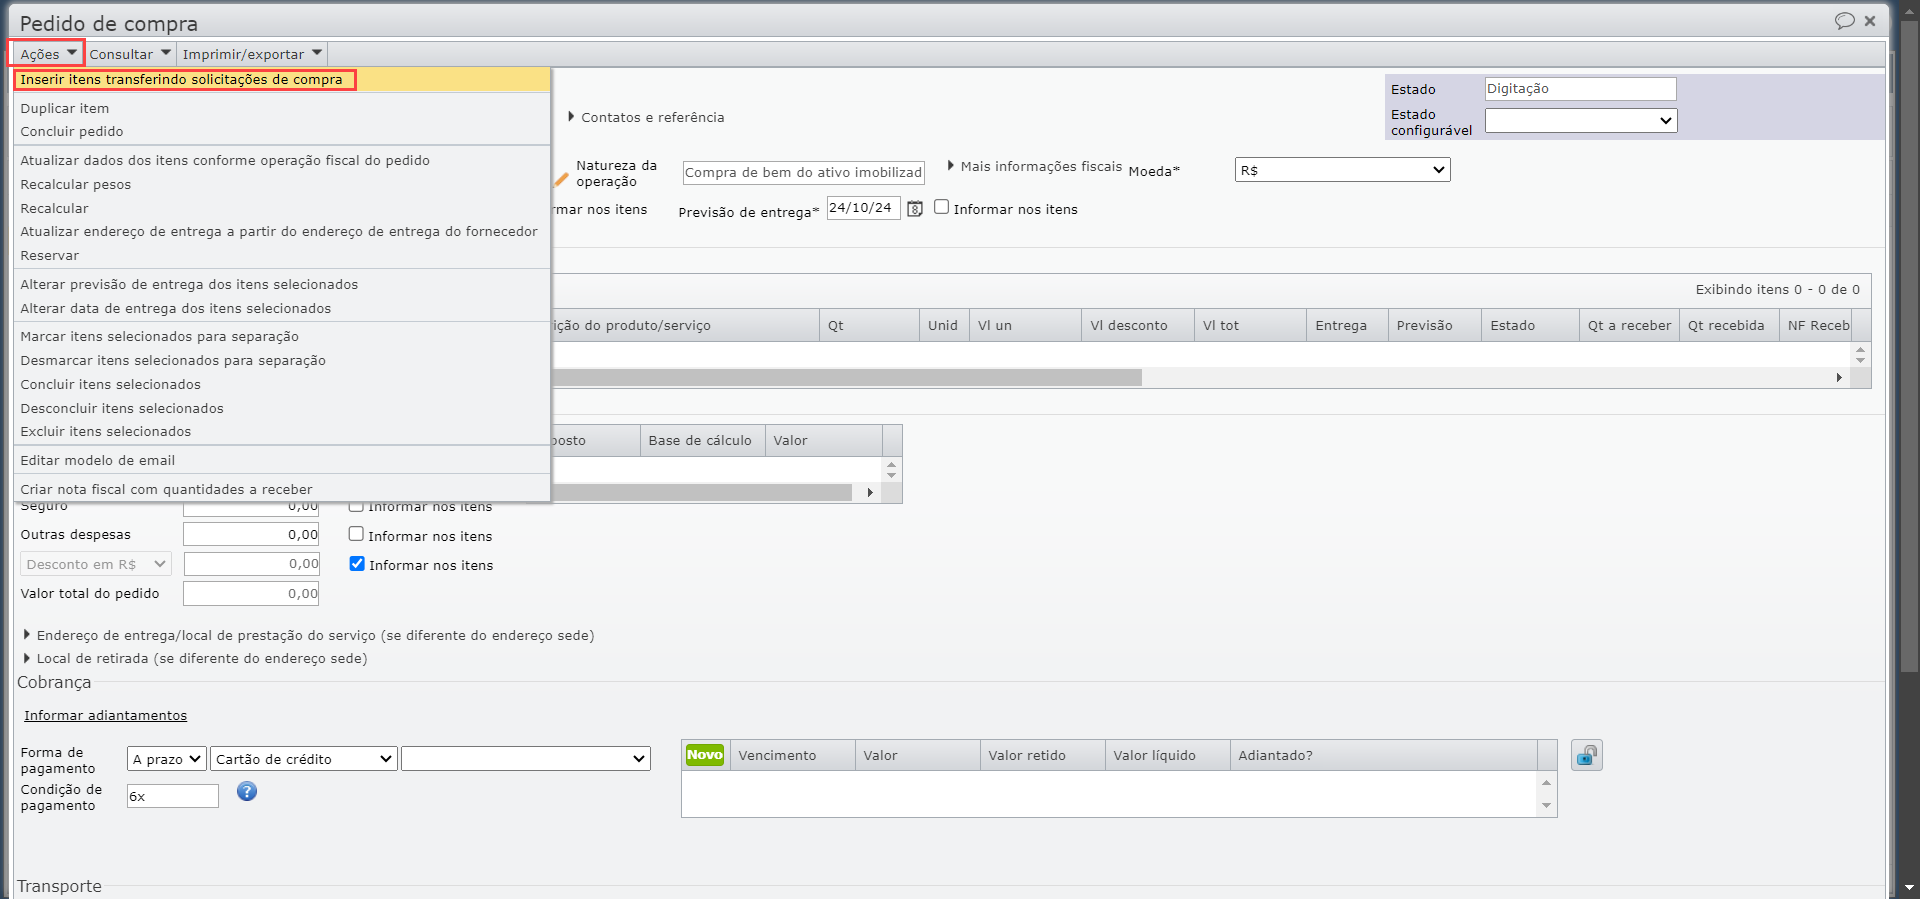
Task: Click the Vl desconto column header
Action: click(1138, 326)
